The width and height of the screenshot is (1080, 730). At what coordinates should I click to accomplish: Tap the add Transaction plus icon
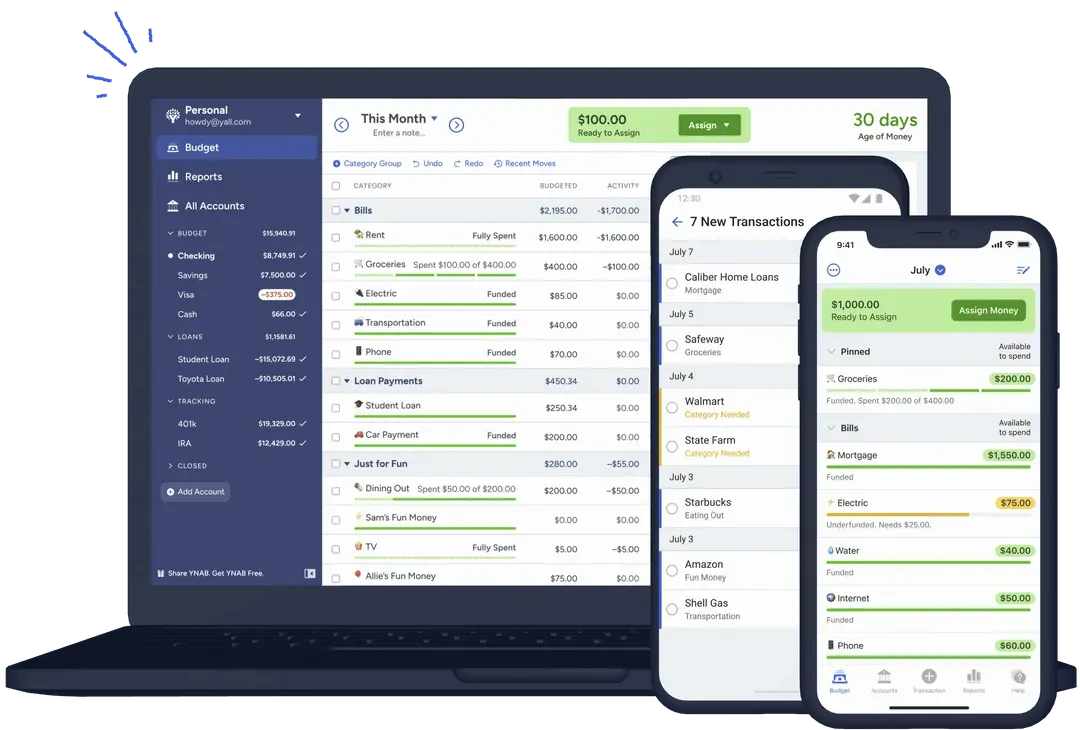click(x=928, y=676)
